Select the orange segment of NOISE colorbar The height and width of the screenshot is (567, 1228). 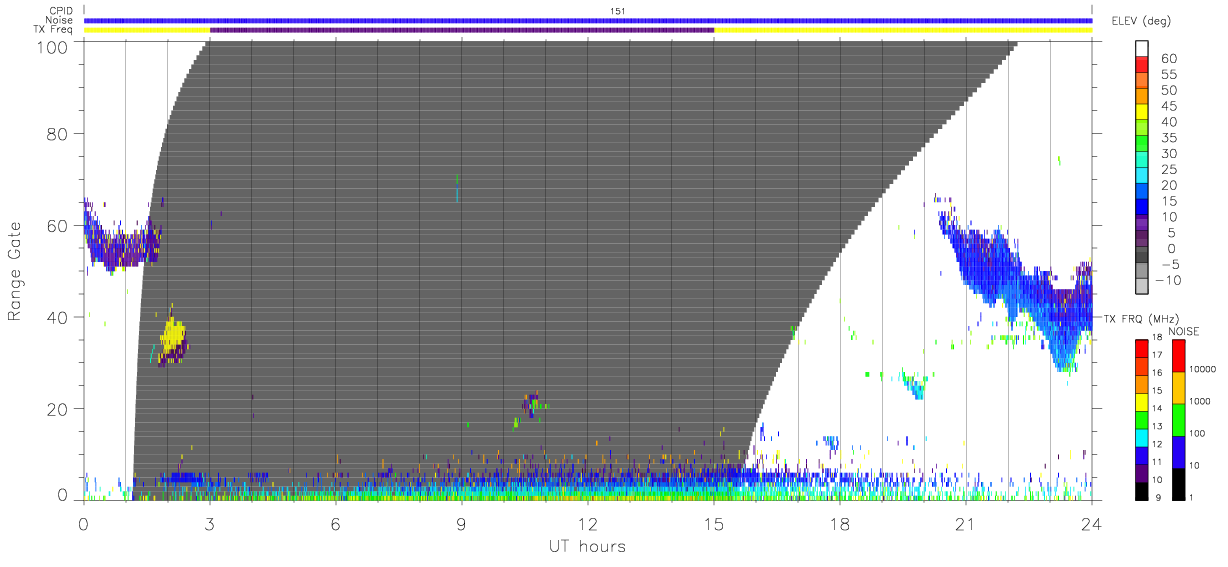1179,387
